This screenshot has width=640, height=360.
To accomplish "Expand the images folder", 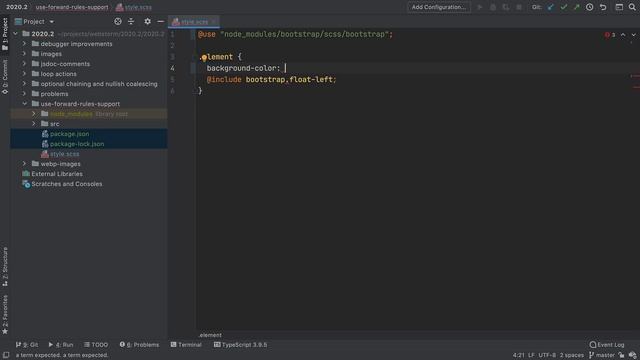I will click(24, 53).
